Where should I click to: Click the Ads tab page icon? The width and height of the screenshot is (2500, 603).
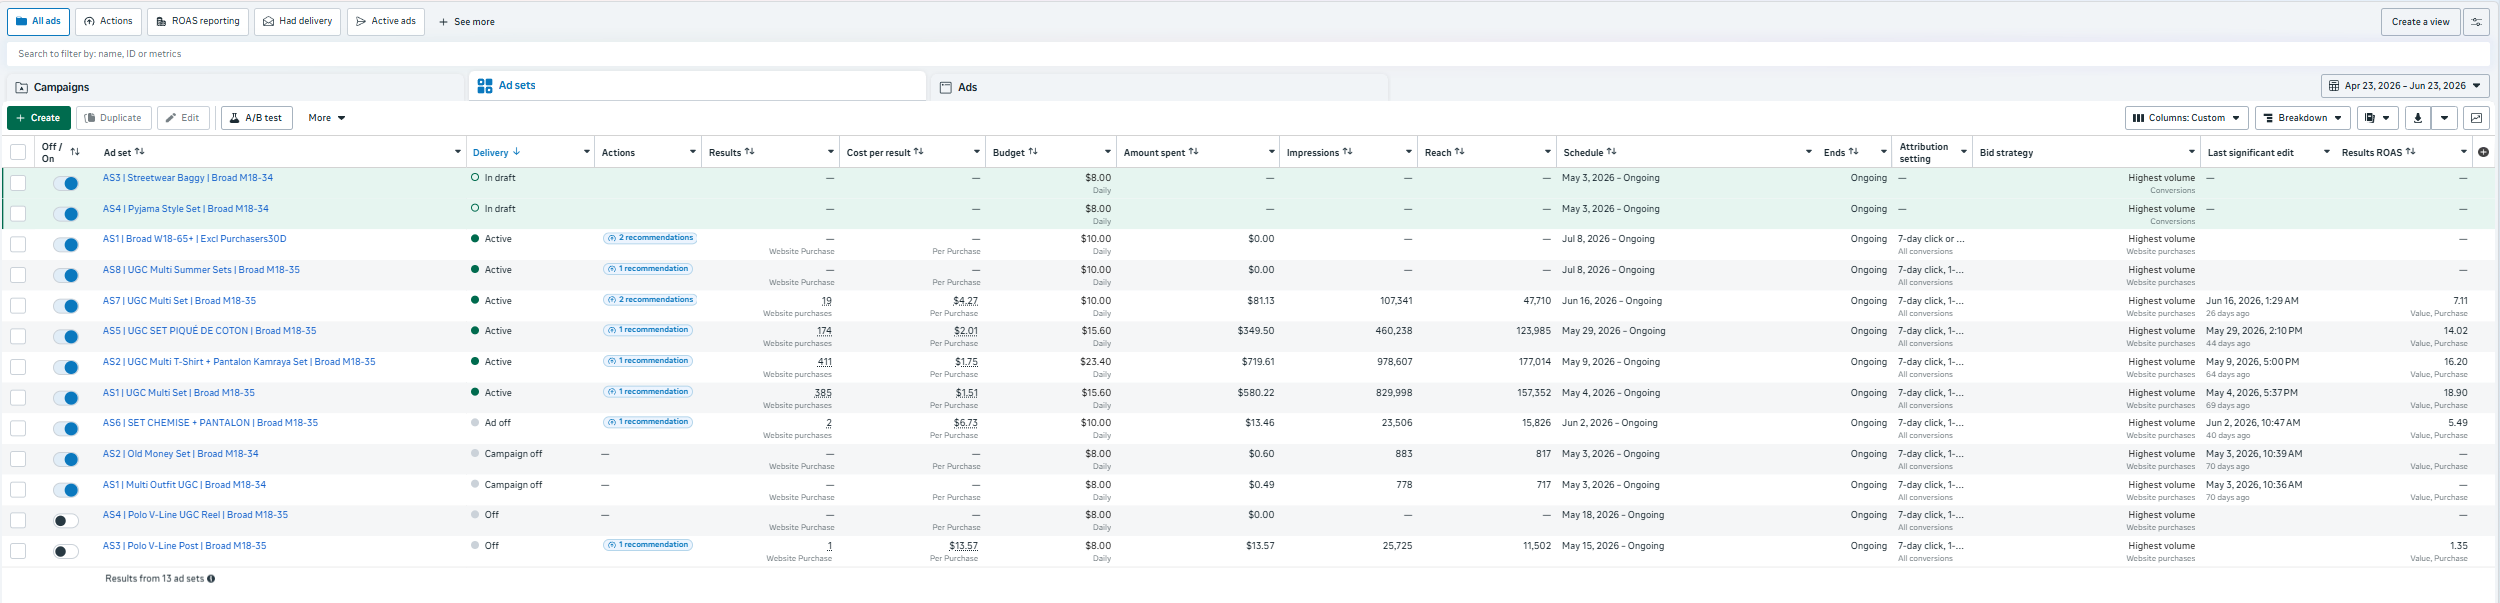(946, 88)
